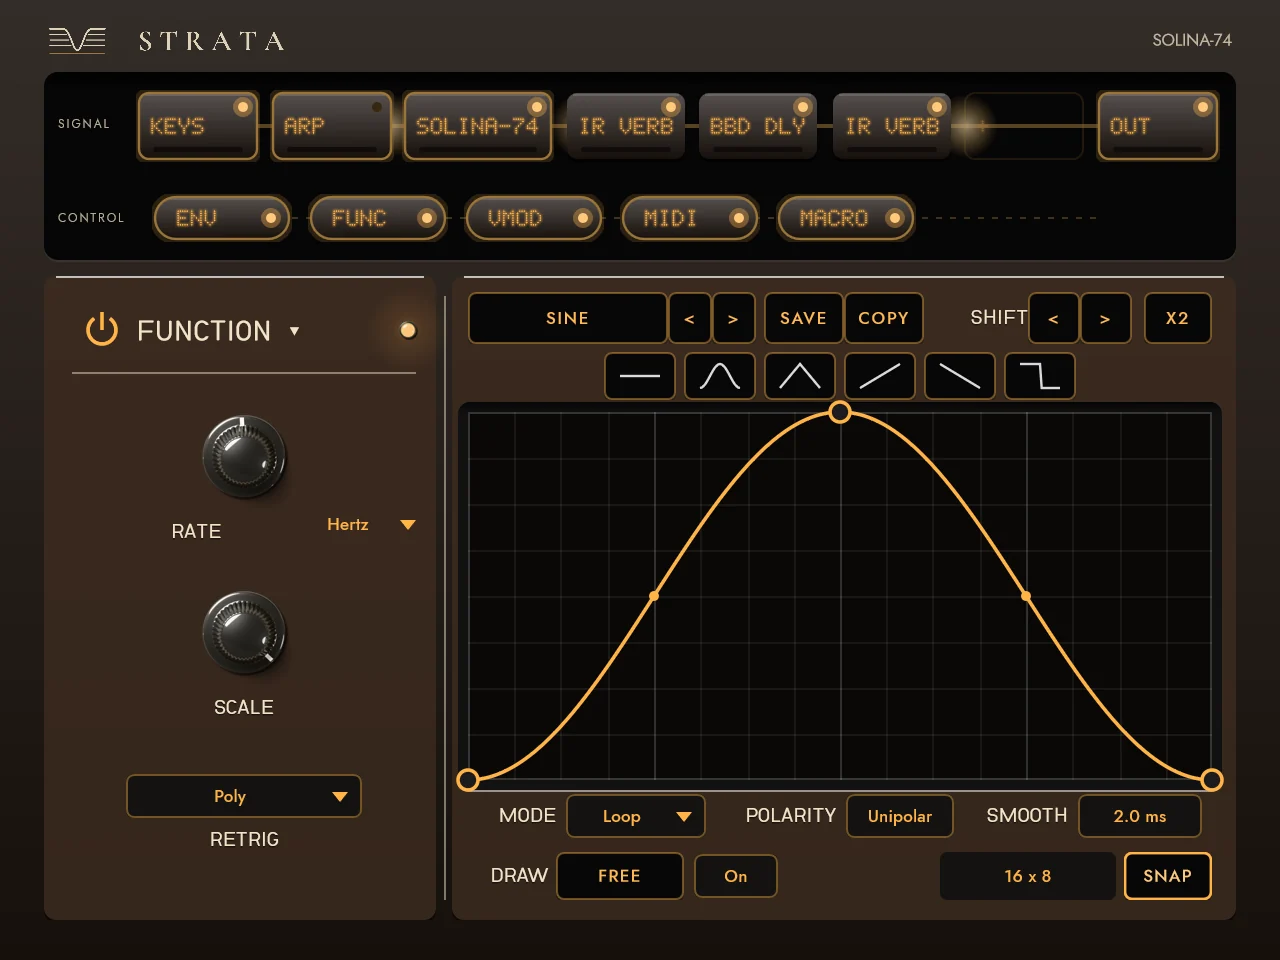Viewport: 1280px width, 960px height.
Task: Toggle the KEYS module LED
Action: pos(242,107)
